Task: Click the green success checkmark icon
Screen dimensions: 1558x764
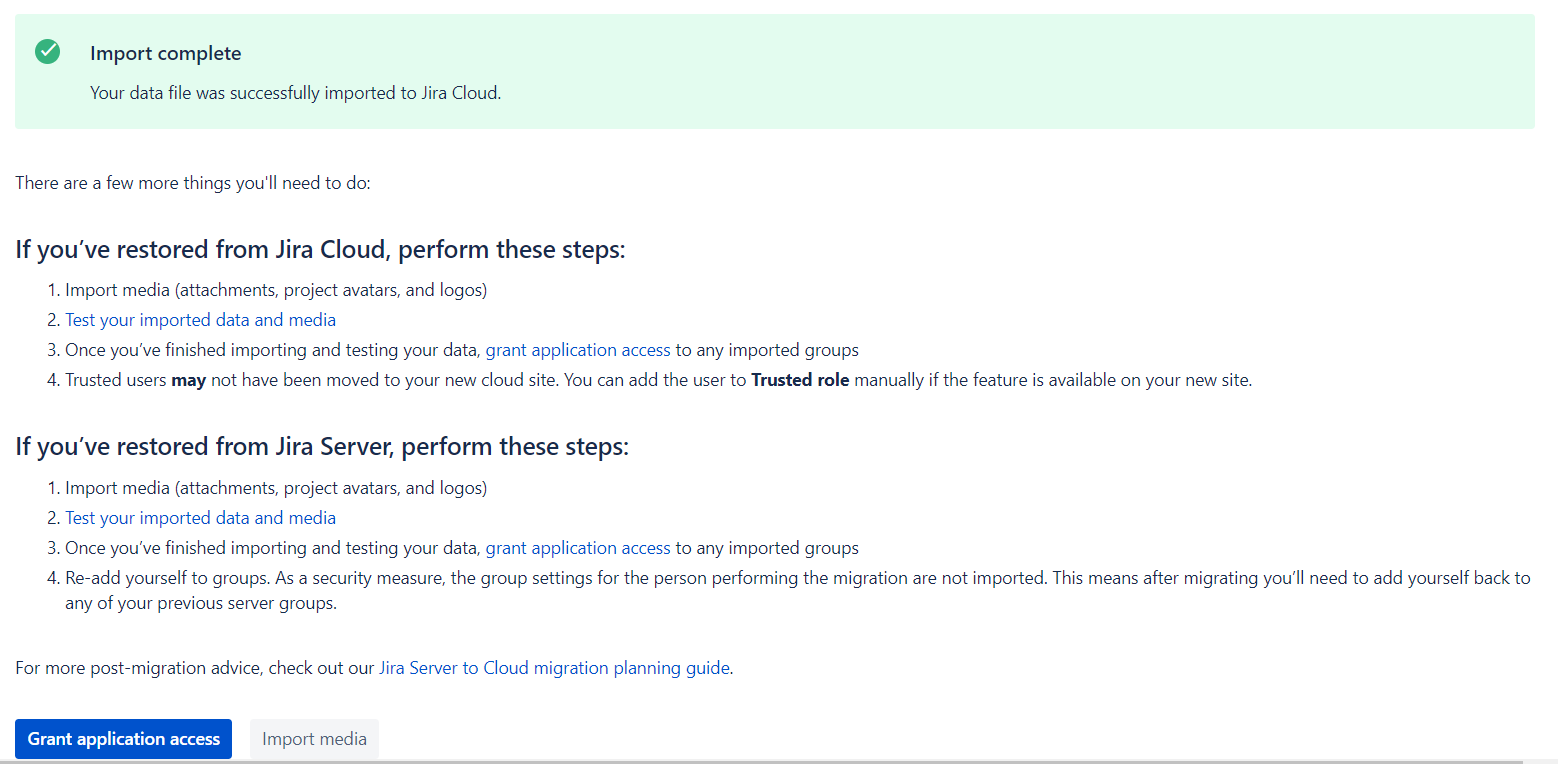Action: (x=47, y=52)
